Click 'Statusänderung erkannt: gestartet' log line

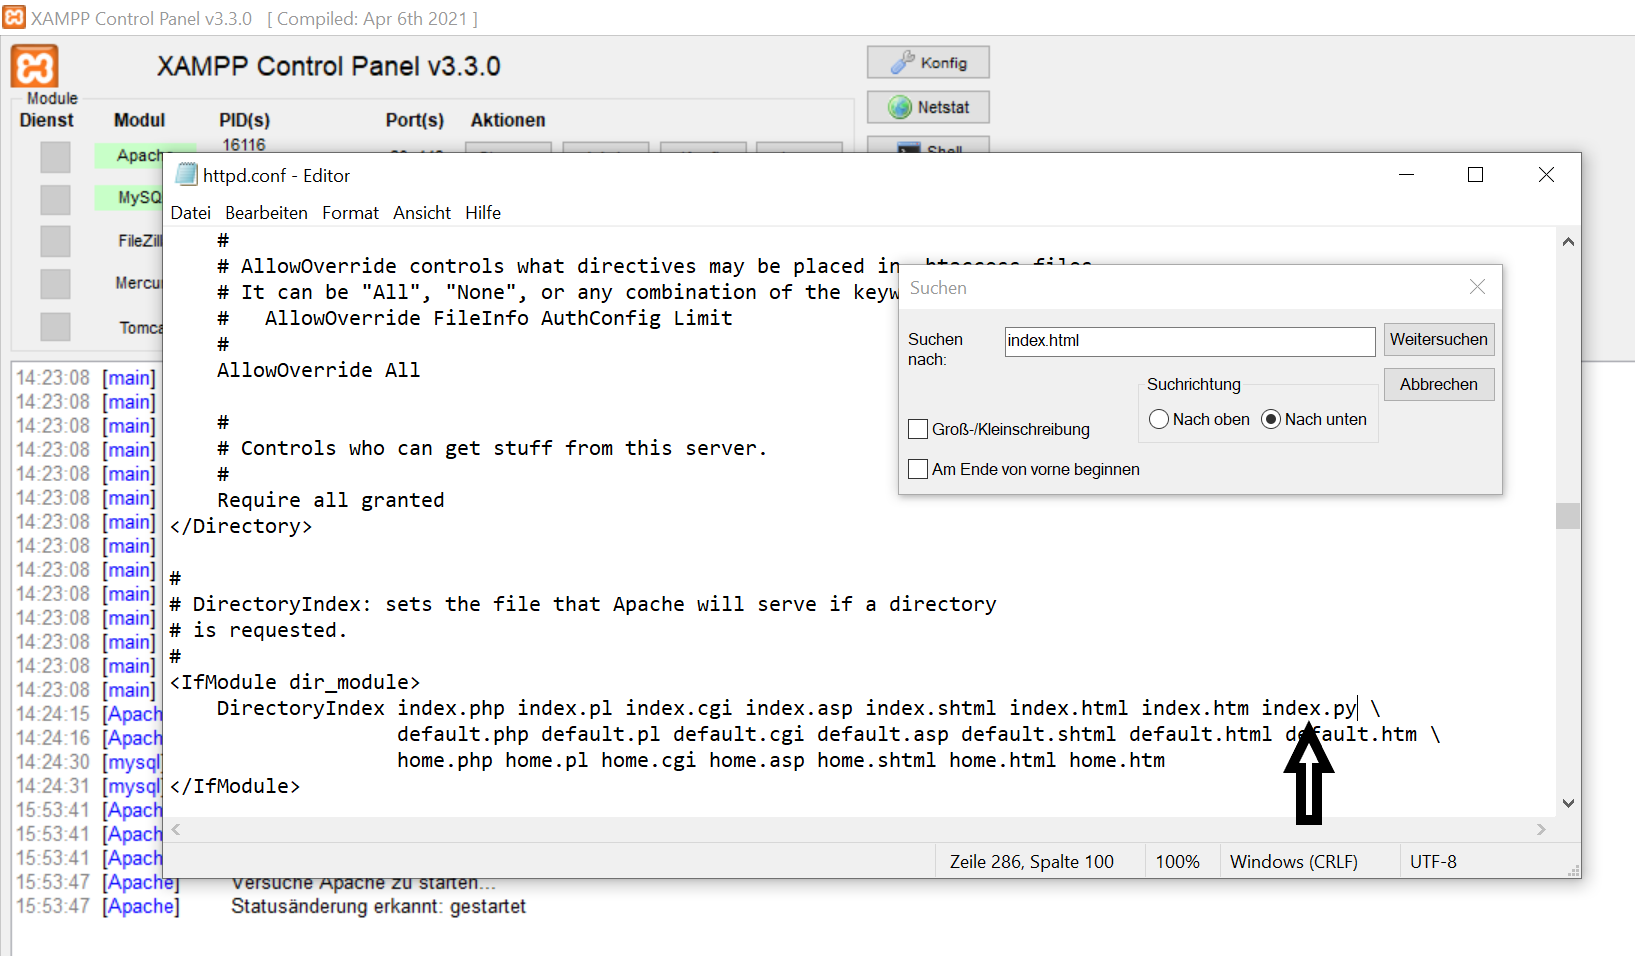point(378,906)
